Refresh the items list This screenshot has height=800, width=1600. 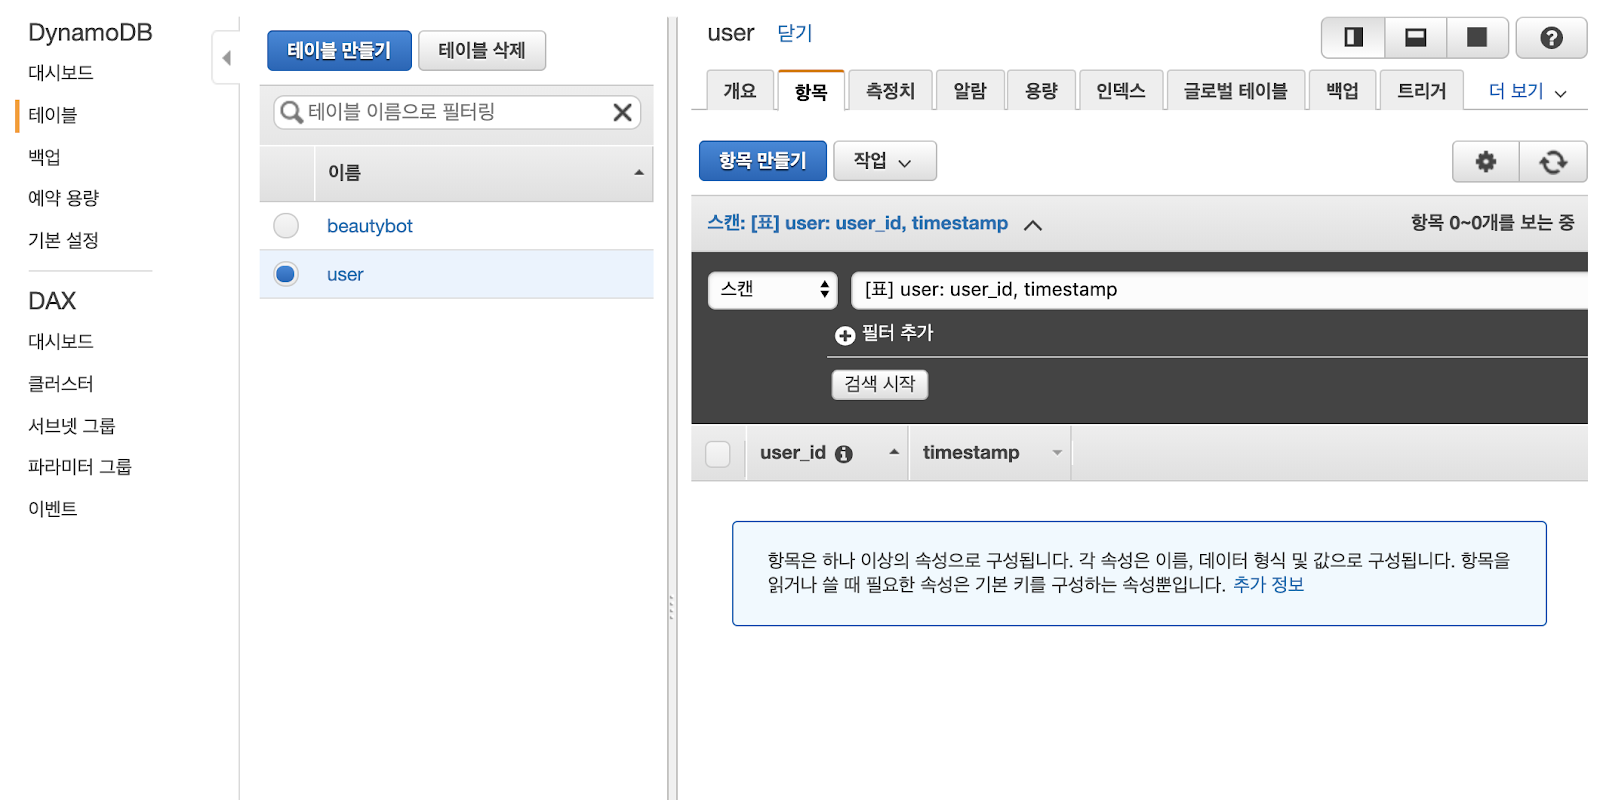click(x=1553, y=161)
